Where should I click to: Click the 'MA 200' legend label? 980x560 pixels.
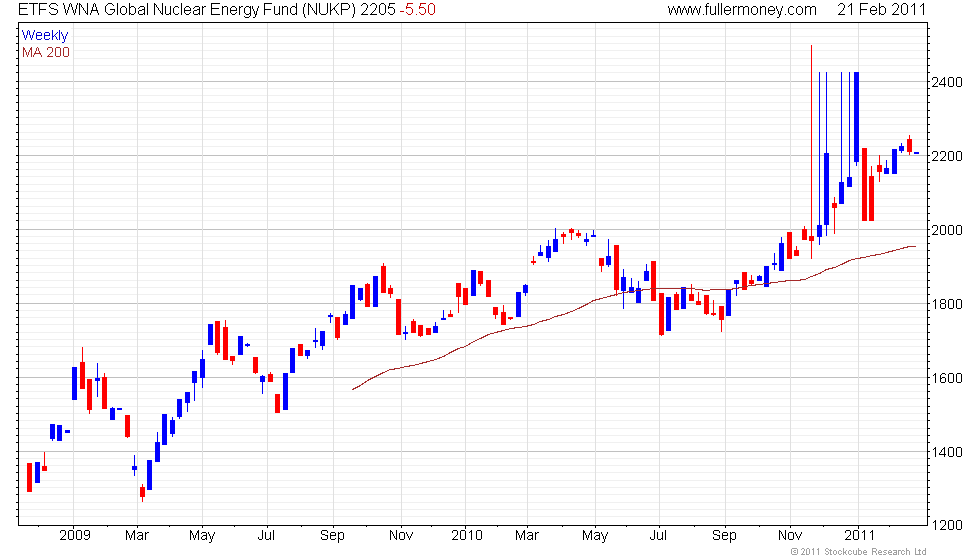click(46, 52)
